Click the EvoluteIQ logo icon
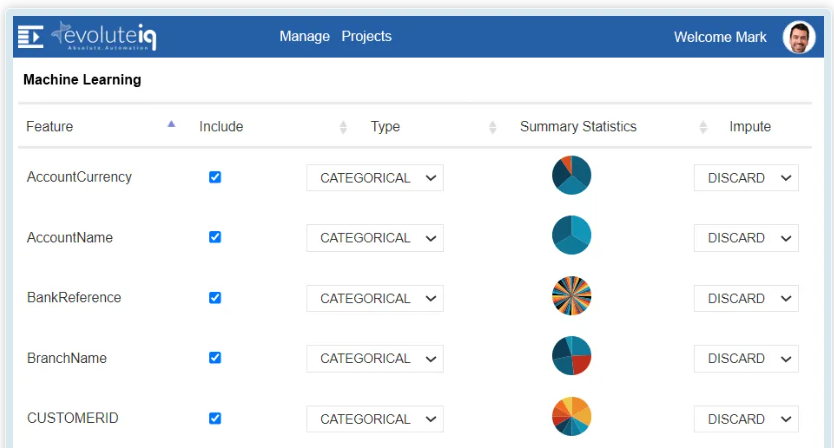834x448 pixels. tap(31, 37)
